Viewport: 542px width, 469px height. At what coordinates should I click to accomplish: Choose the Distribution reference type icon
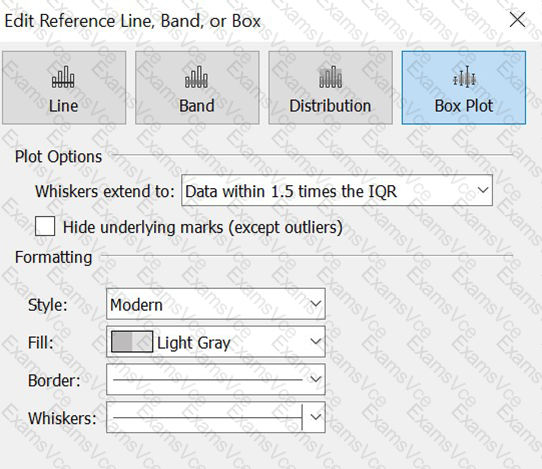330,77
